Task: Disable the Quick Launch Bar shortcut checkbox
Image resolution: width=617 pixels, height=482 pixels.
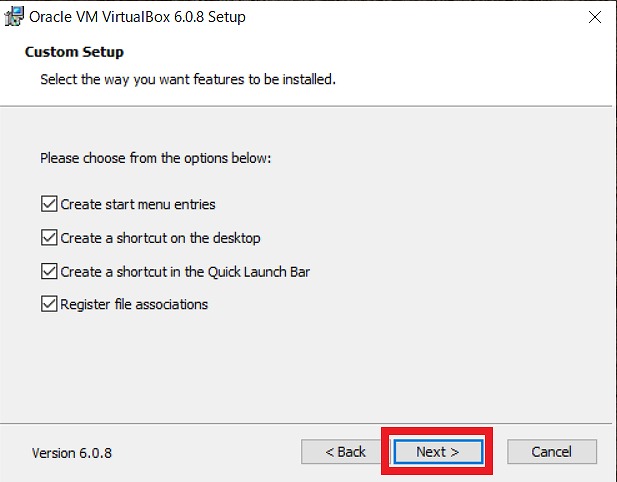Action: coord(49,271)
